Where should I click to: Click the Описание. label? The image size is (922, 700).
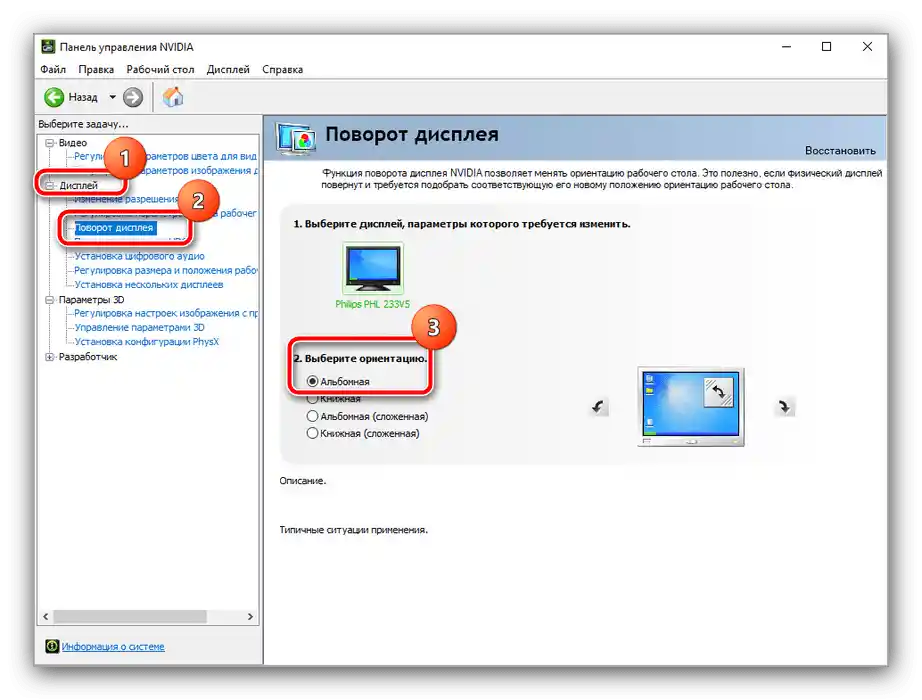(302, 481)
